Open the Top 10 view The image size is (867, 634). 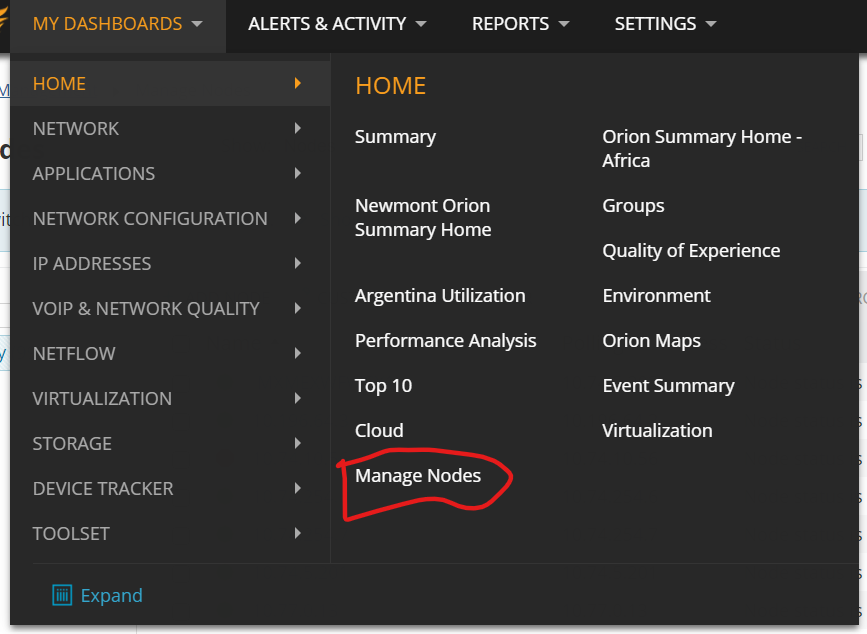pyautogui.click(x=383, y=386)
